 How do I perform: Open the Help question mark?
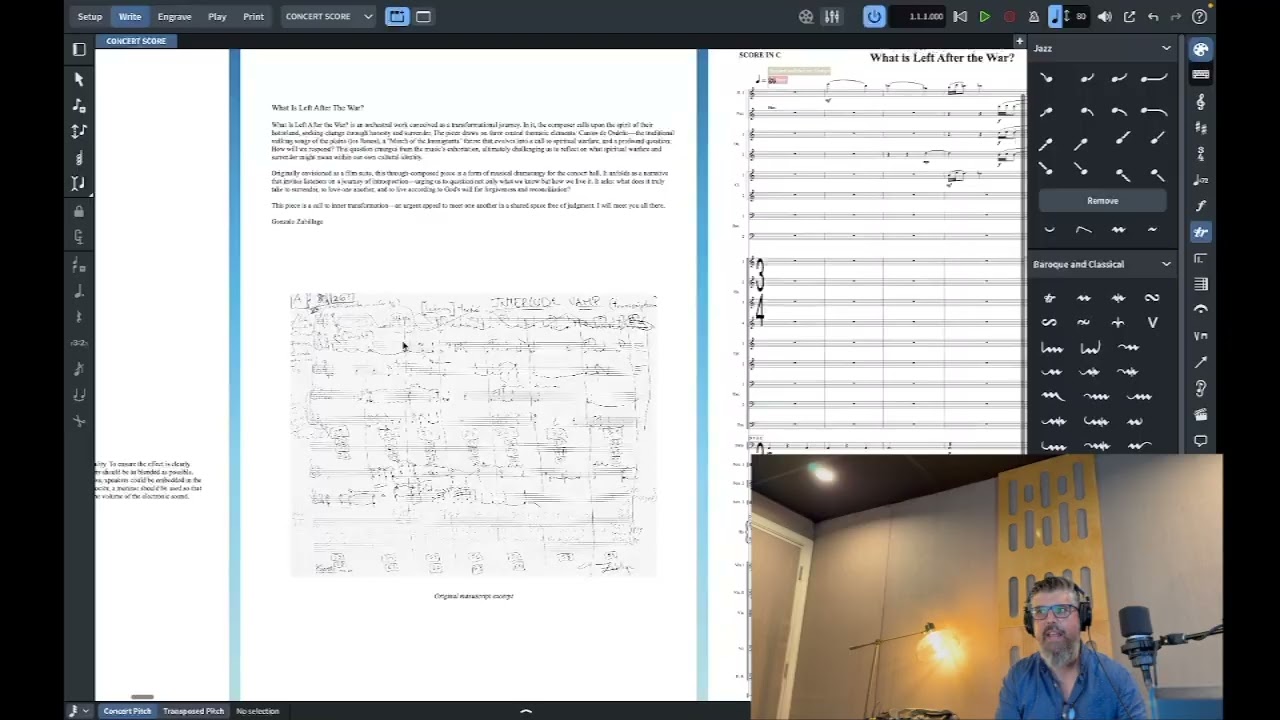tap(1199, 16)
